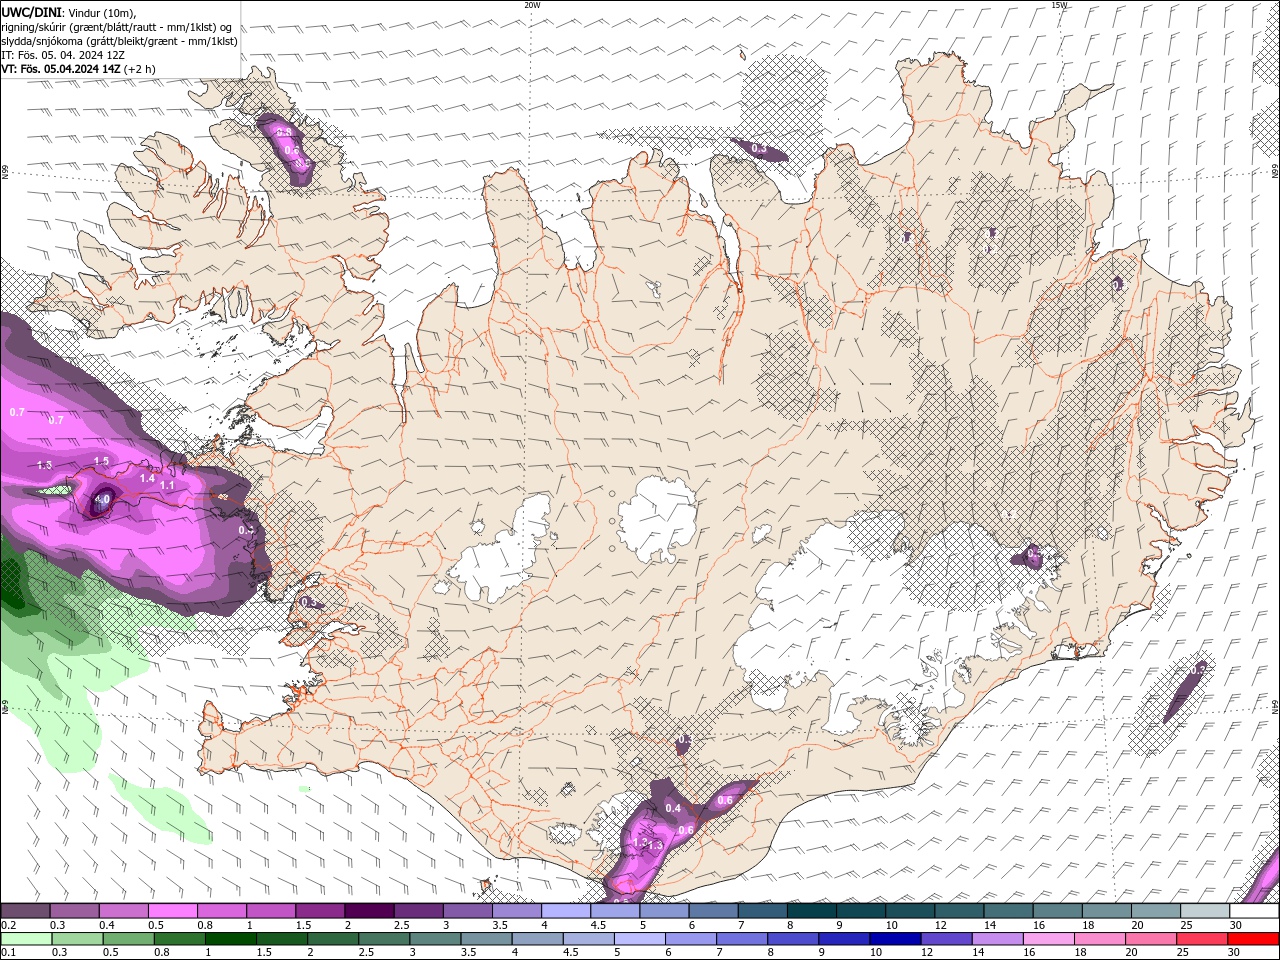Click the 25 label in the lower legend

(x=1181, y=952)
